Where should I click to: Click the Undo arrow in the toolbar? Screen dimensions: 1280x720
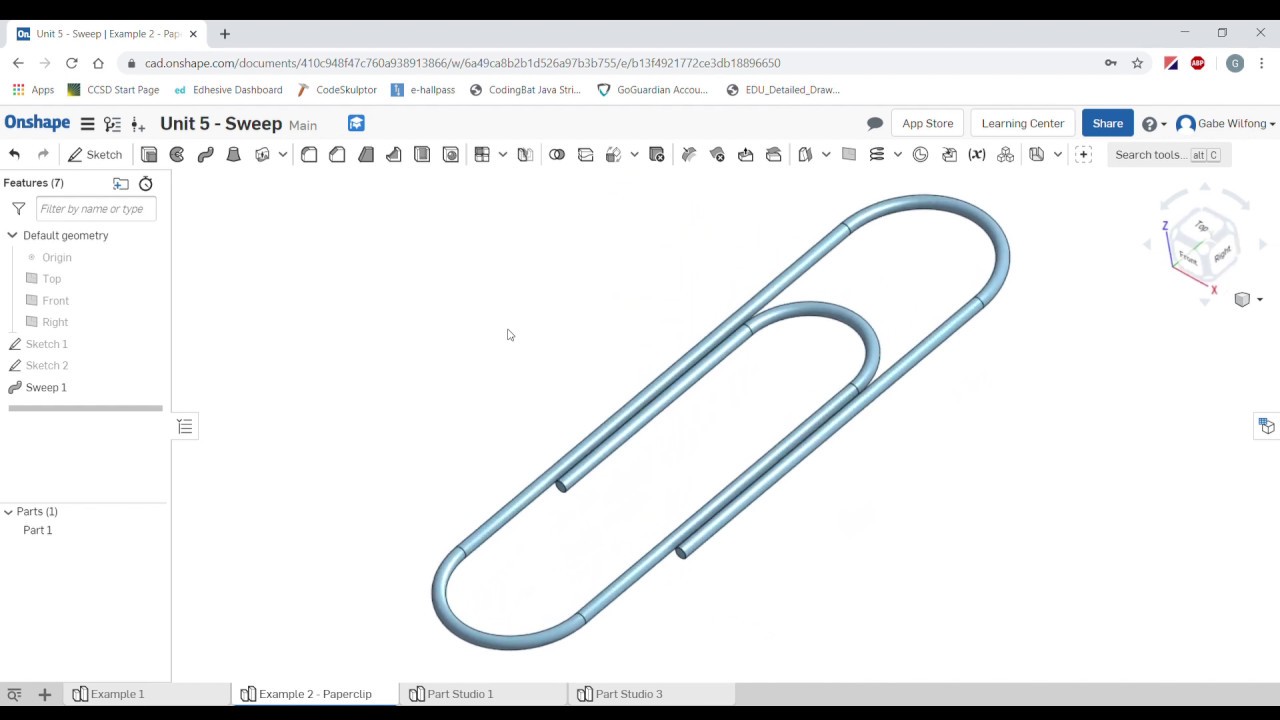[14, 154]
